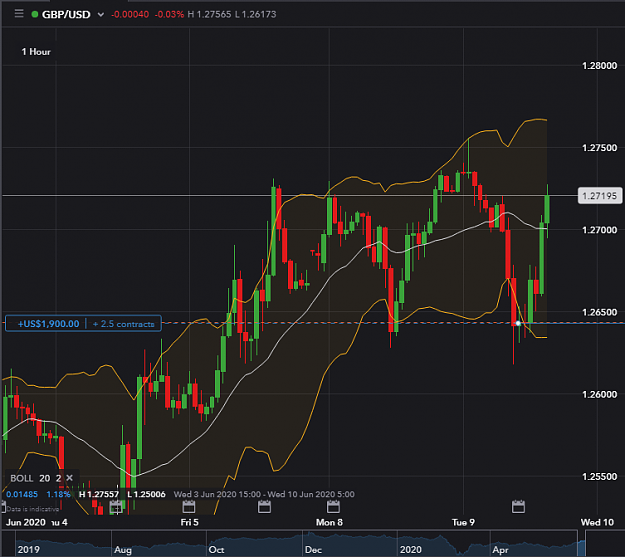Click the L 1.25006 visible range low
Screen dimensions: 625x557
point(146,494)
